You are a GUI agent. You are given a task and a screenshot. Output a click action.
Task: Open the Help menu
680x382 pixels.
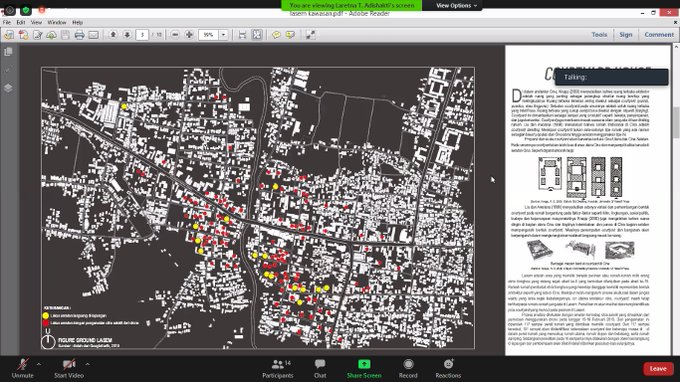pyautogui.click(x=77, y=22)
